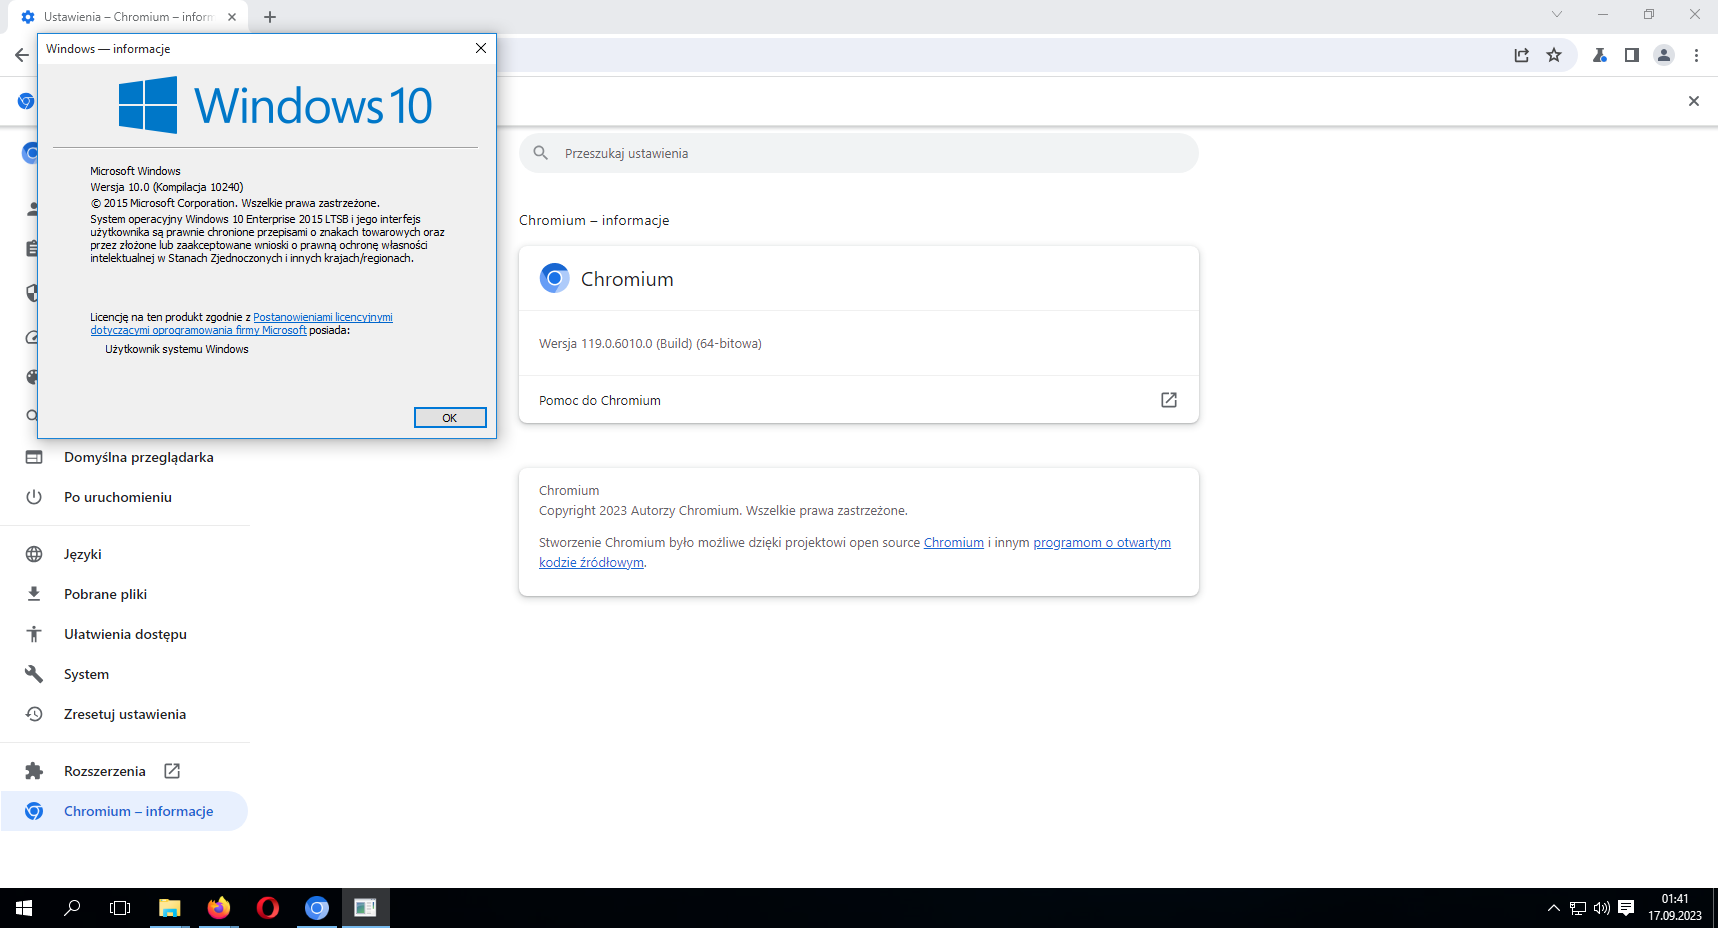
Task: Click the OK button in the Windows info dialog
Action: click(x=450, y=418)
